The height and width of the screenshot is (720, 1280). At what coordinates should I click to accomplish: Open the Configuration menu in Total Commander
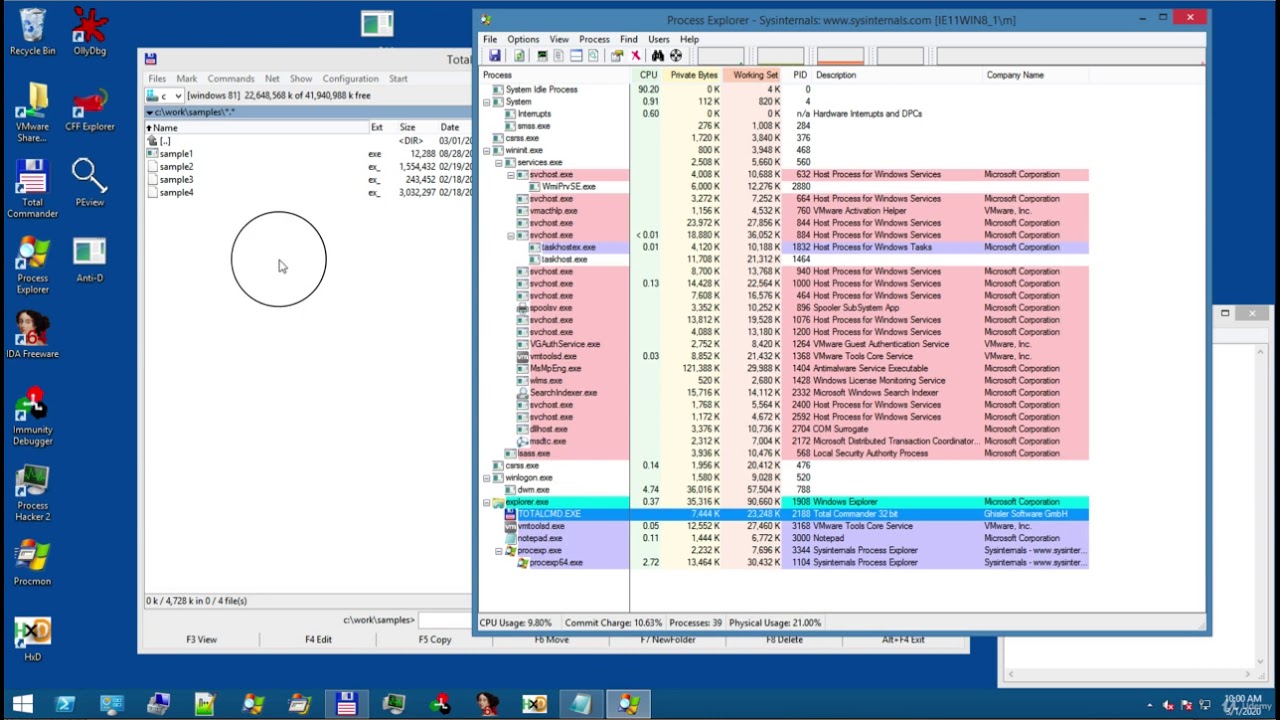click(x=350, y=78)
